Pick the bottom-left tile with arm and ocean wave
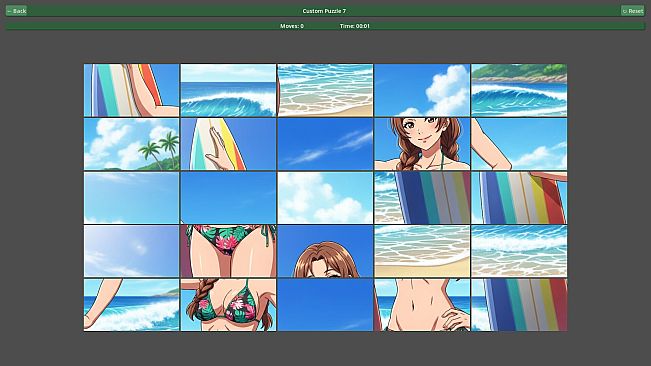Screen dimensions: 651x366 point(132,305)
